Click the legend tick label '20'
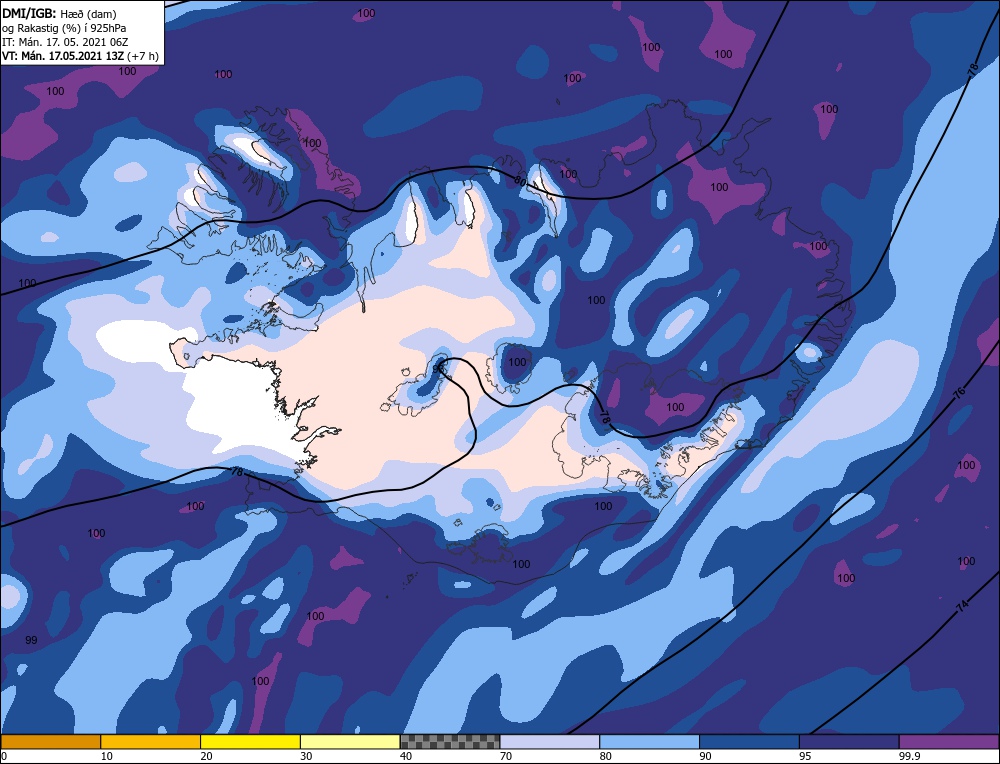The width and height of the screenshot is (1000, 764). (x=207, y=756)
